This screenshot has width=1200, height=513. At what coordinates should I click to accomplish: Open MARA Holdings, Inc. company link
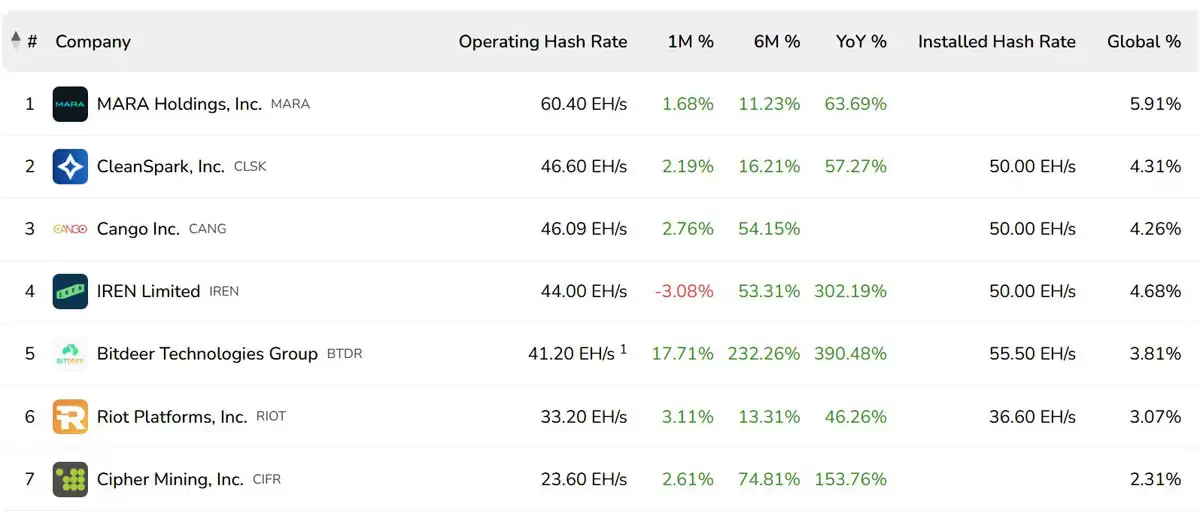coord(179,104)
